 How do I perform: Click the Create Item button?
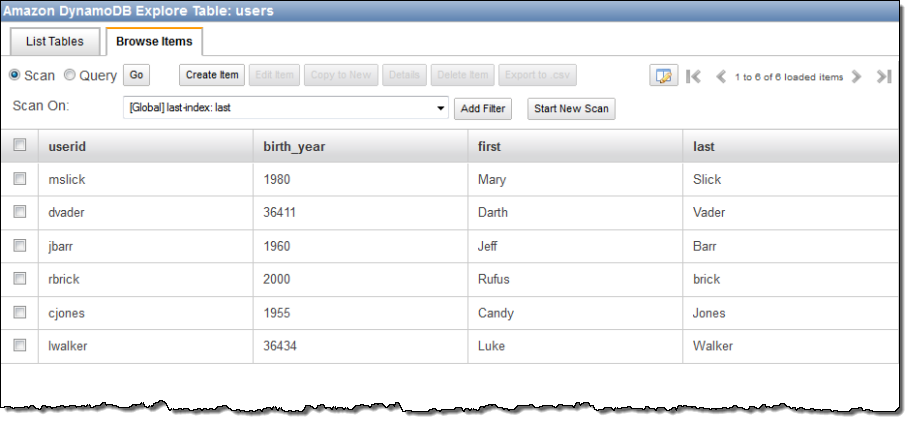point(212,76)
